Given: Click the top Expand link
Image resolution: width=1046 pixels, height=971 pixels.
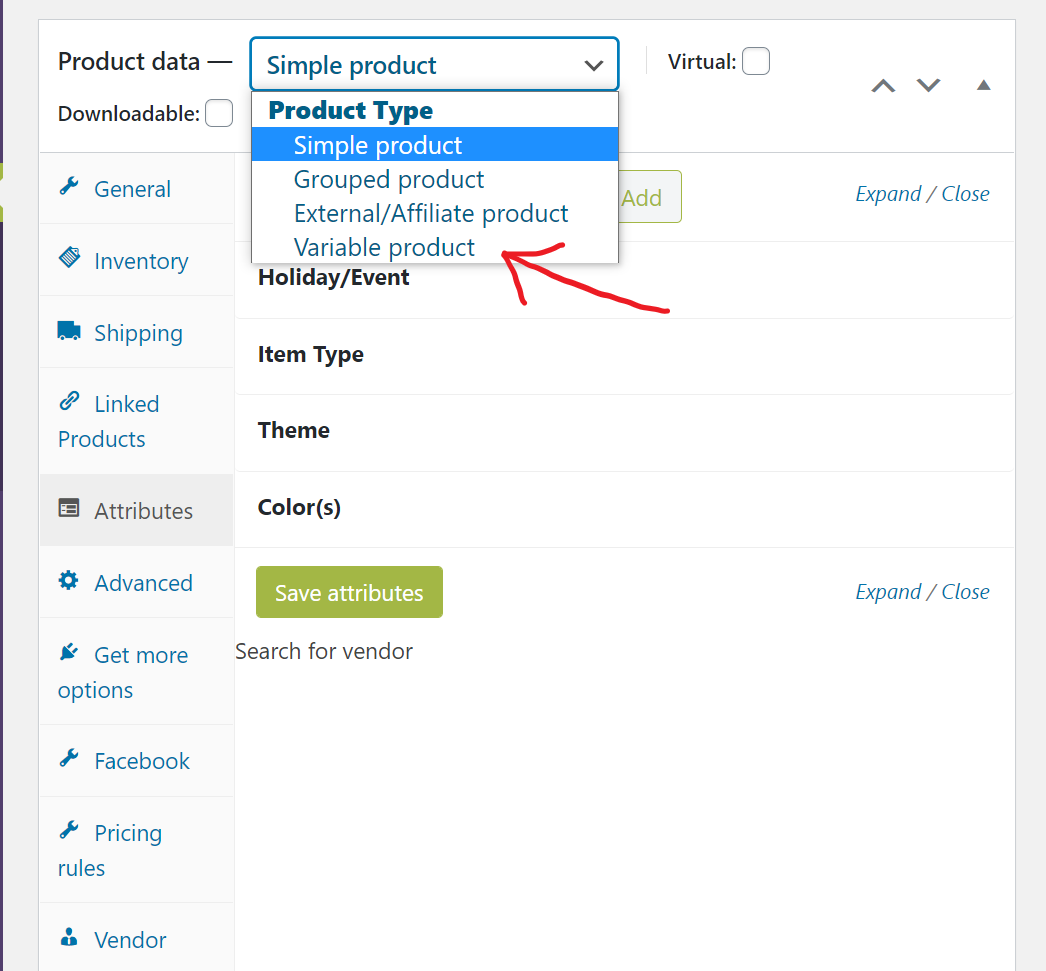Looking at the screenshot, I should [x=888, y=194].
